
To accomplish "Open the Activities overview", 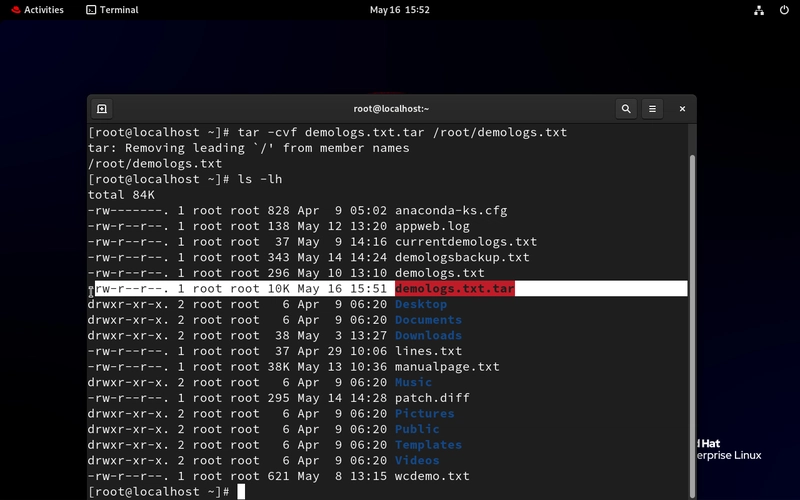I will pyautogui.click(x=38, y=10).
